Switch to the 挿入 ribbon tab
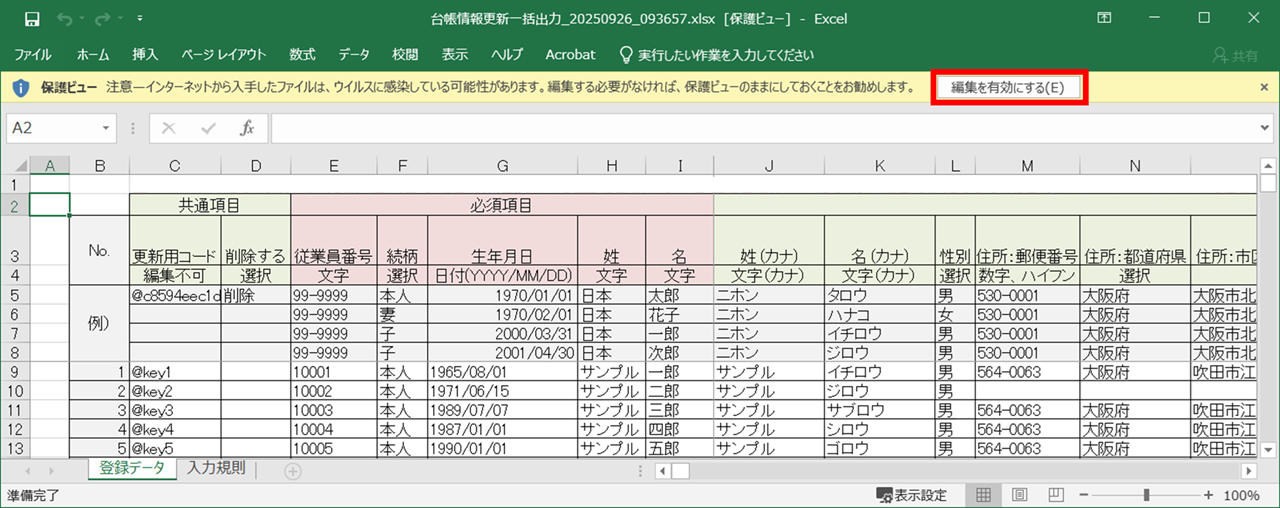 [x=145, y=55]
